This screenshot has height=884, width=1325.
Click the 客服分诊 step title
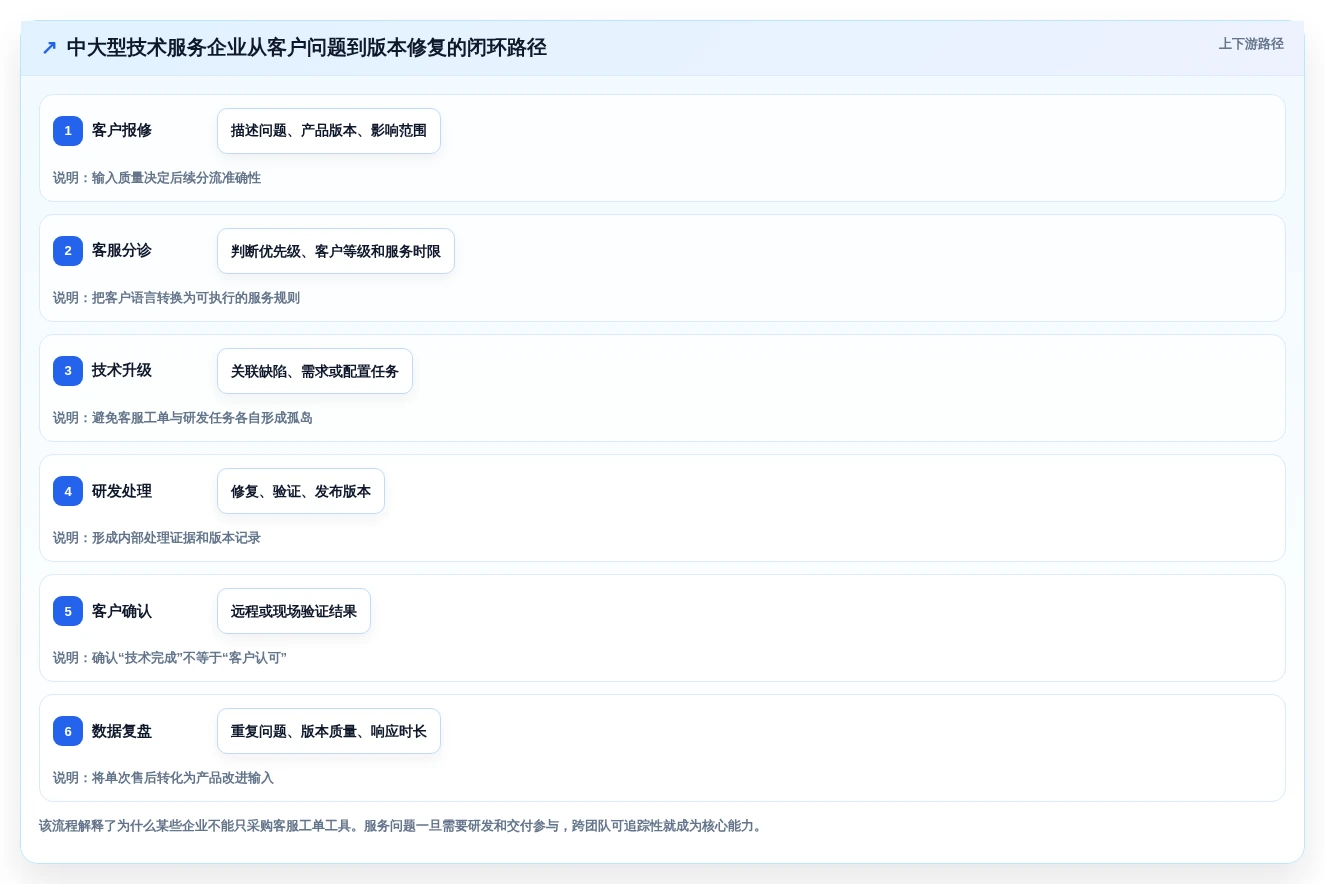pos(122,250)
